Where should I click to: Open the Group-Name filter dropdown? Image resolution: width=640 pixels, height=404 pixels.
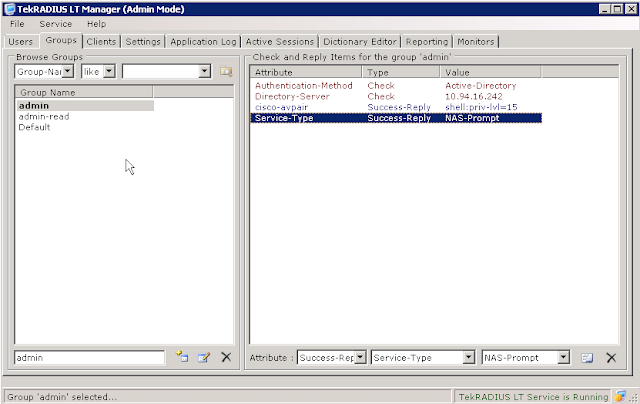tap(68, 71)
